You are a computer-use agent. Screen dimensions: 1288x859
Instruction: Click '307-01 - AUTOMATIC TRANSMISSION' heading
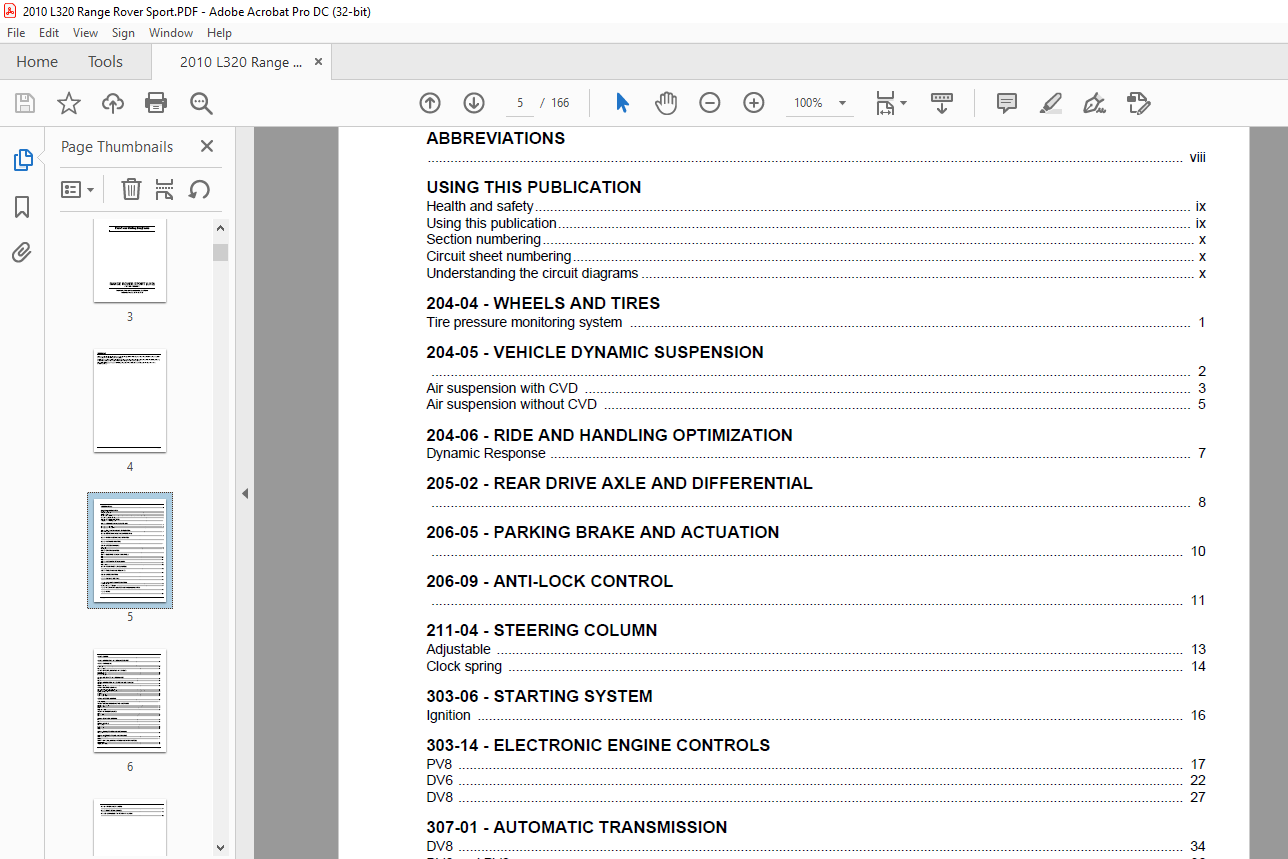576,827
